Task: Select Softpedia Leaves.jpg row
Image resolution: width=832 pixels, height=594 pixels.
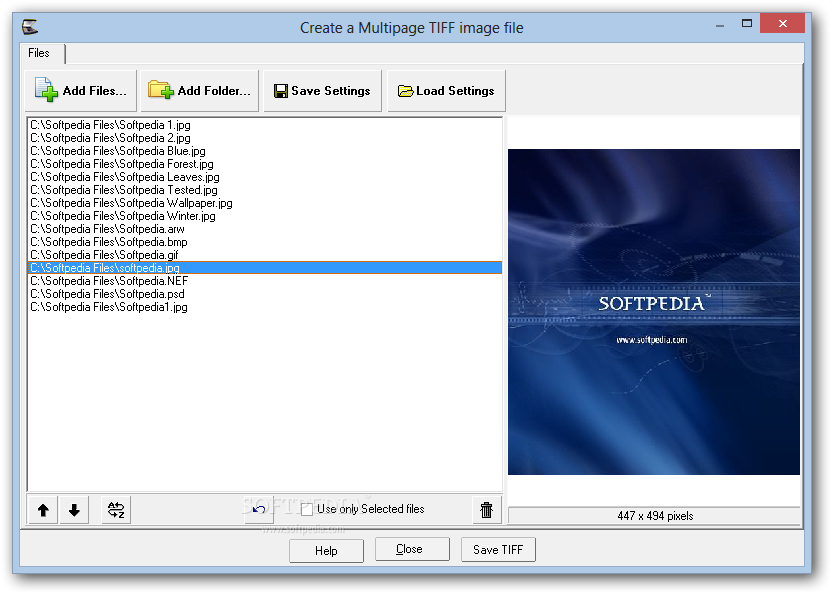Action: coord(264,177)
